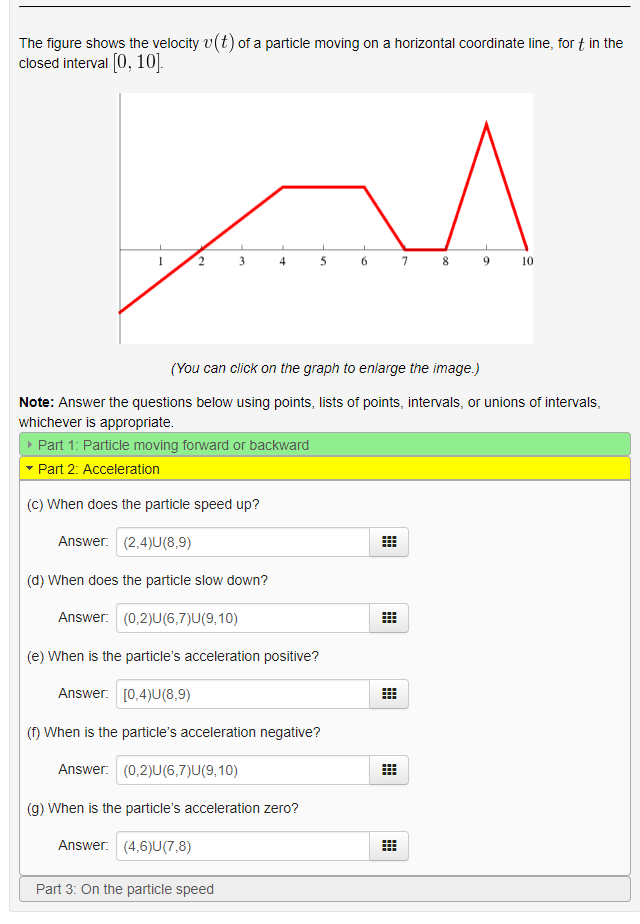Click the Part 3 gray header bar
640x924 pixels.
coord(320,887)
